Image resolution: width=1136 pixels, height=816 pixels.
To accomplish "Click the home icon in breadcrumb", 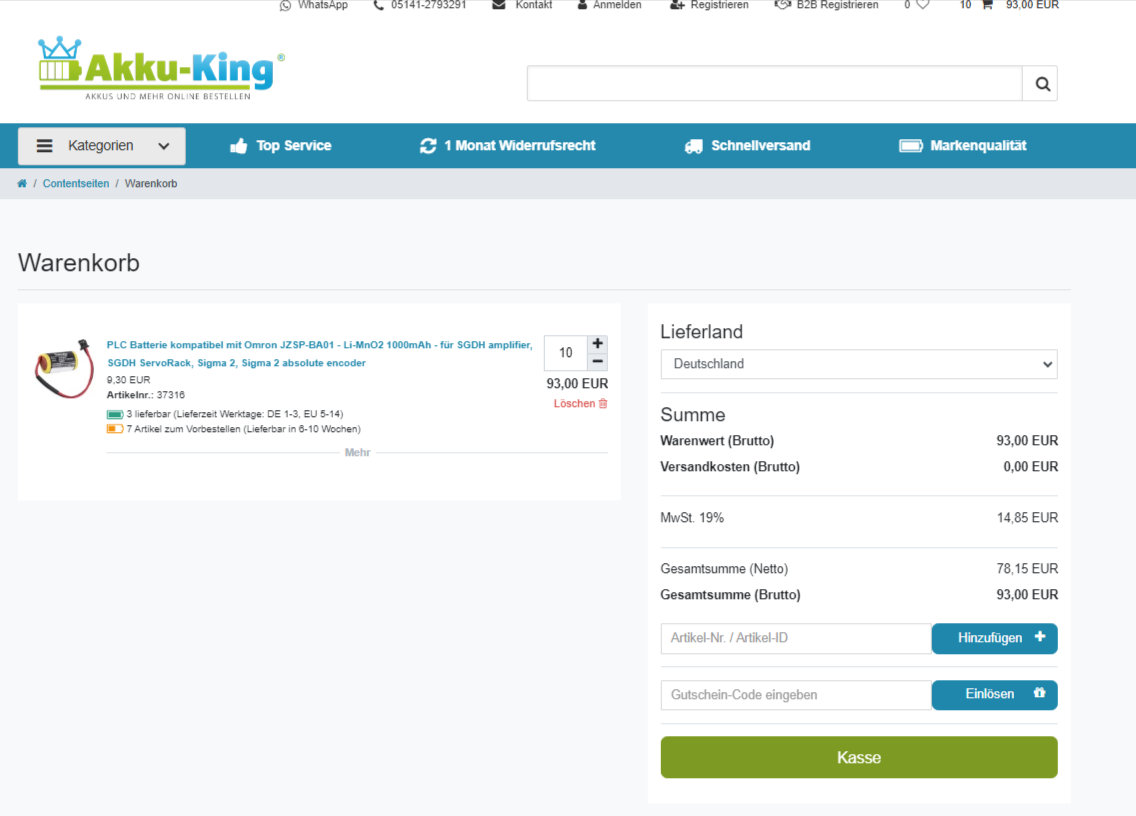I will [x=22, y=184].
